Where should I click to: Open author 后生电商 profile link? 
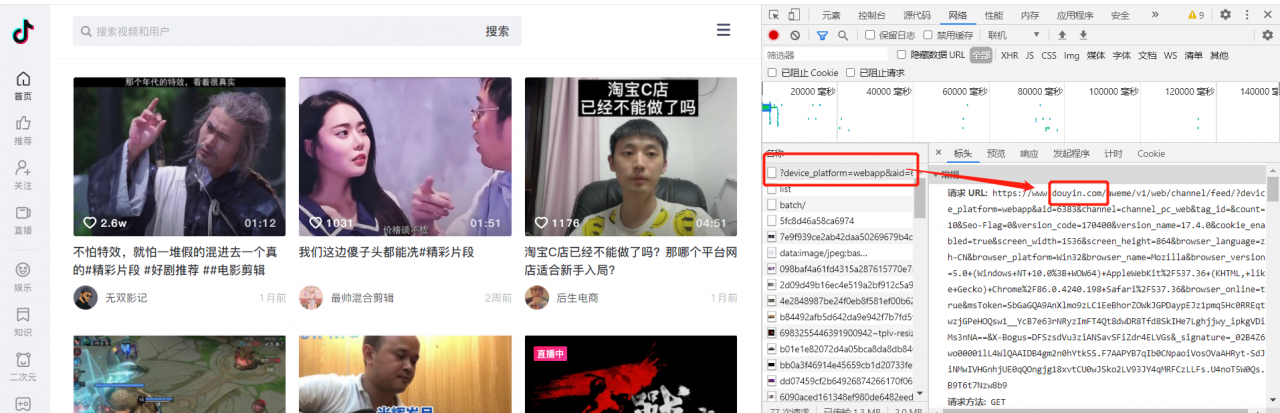pyautogui.click(x=577, y=298)
